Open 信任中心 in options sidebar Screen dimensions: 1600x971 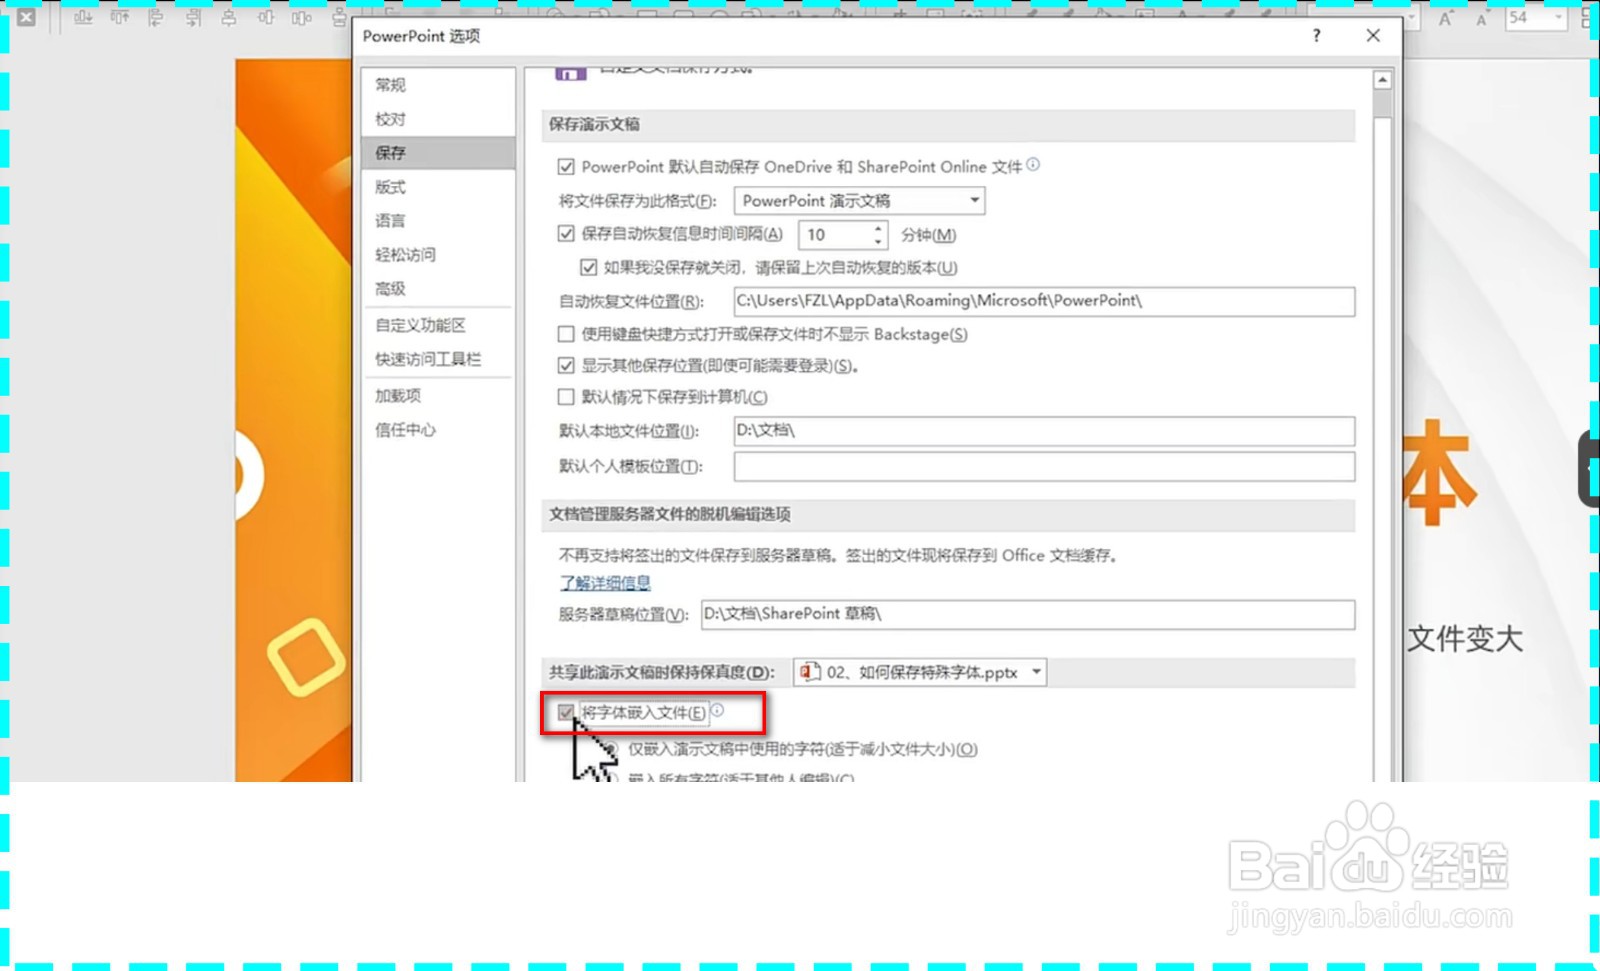coord(438,430)
